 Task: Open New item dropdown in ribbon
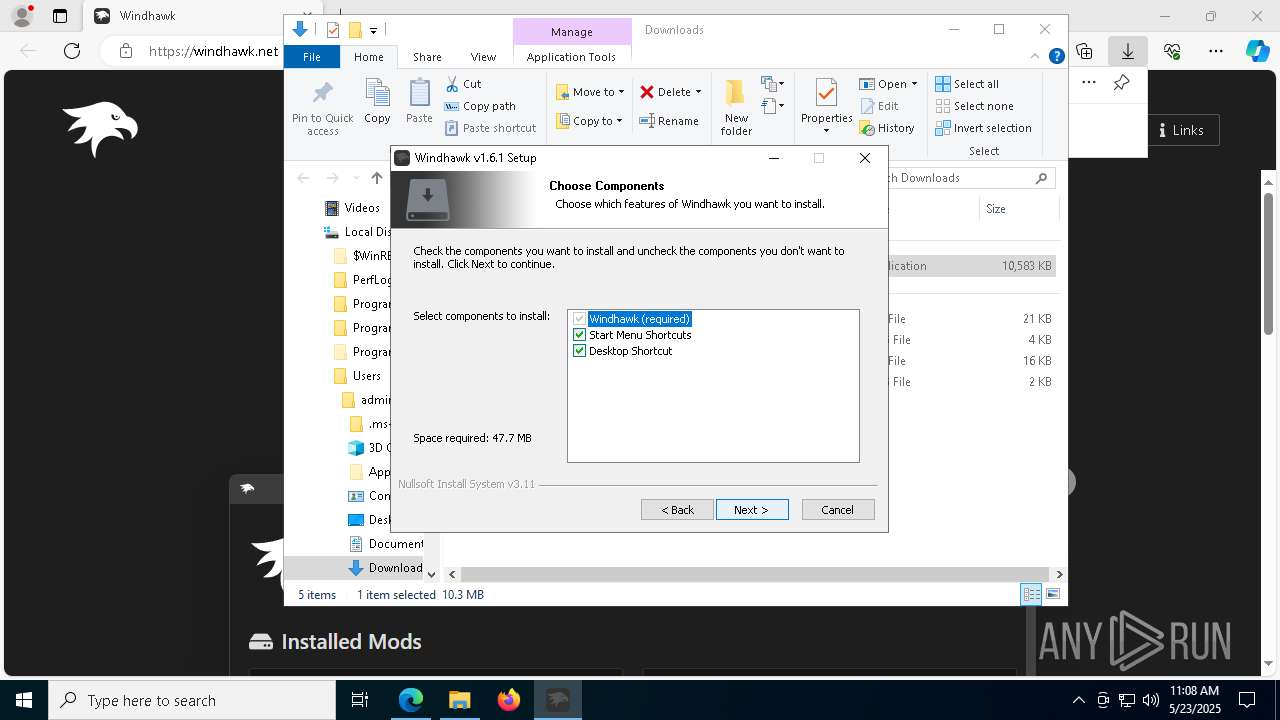(773, 84)
